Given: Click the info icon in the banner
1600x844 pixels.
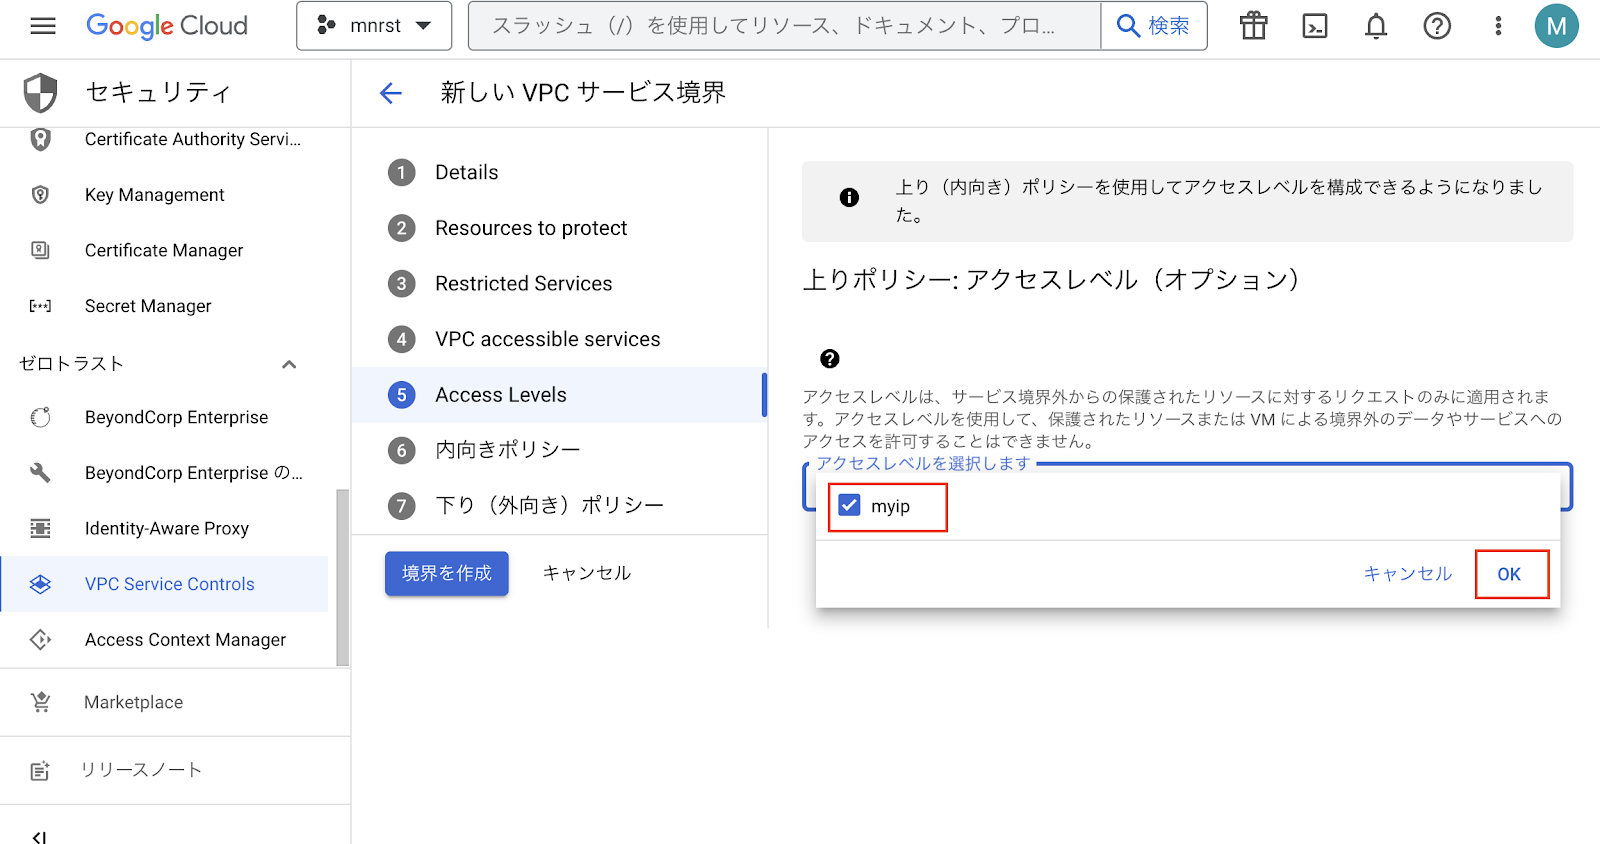Looking at the screenshot, I should click(x=849, y=198).
